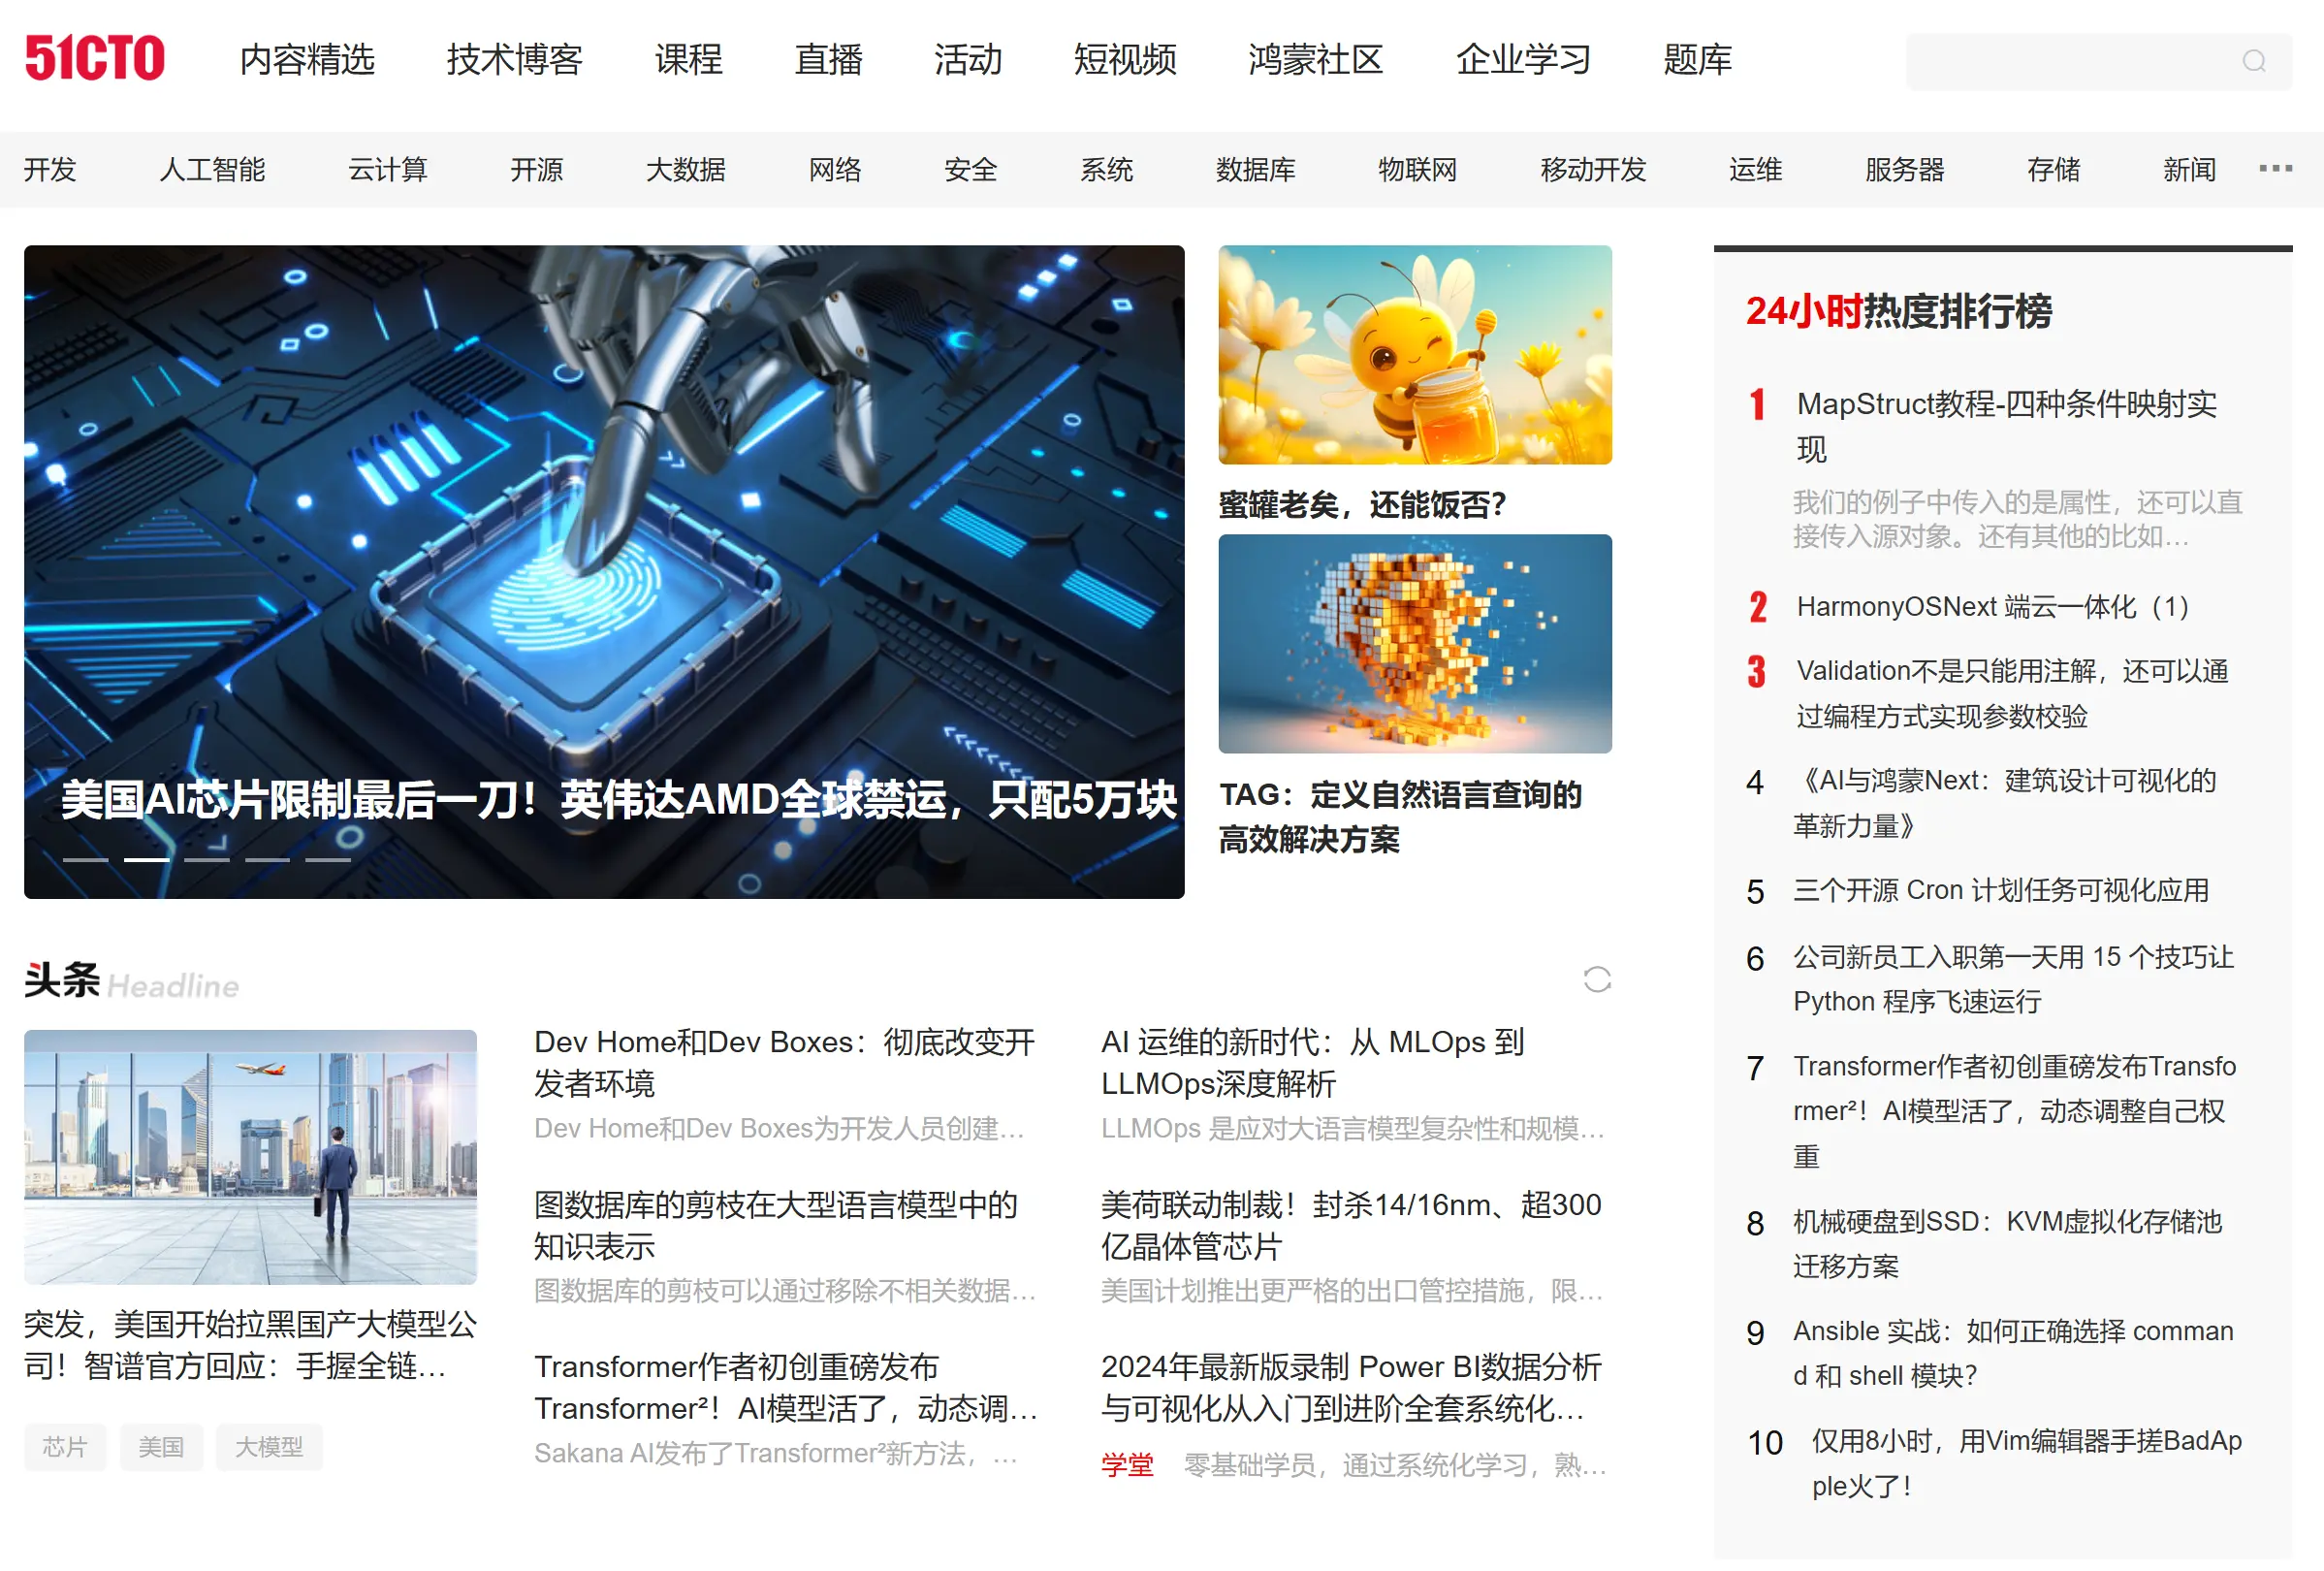The image size is (2324, 1571).
Task: Switch to the 技术博客 tab
Action: click(x=515, y=60)
